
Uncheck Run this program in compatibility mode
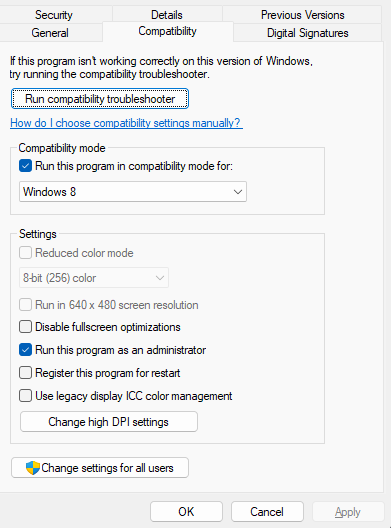point(26,166)
